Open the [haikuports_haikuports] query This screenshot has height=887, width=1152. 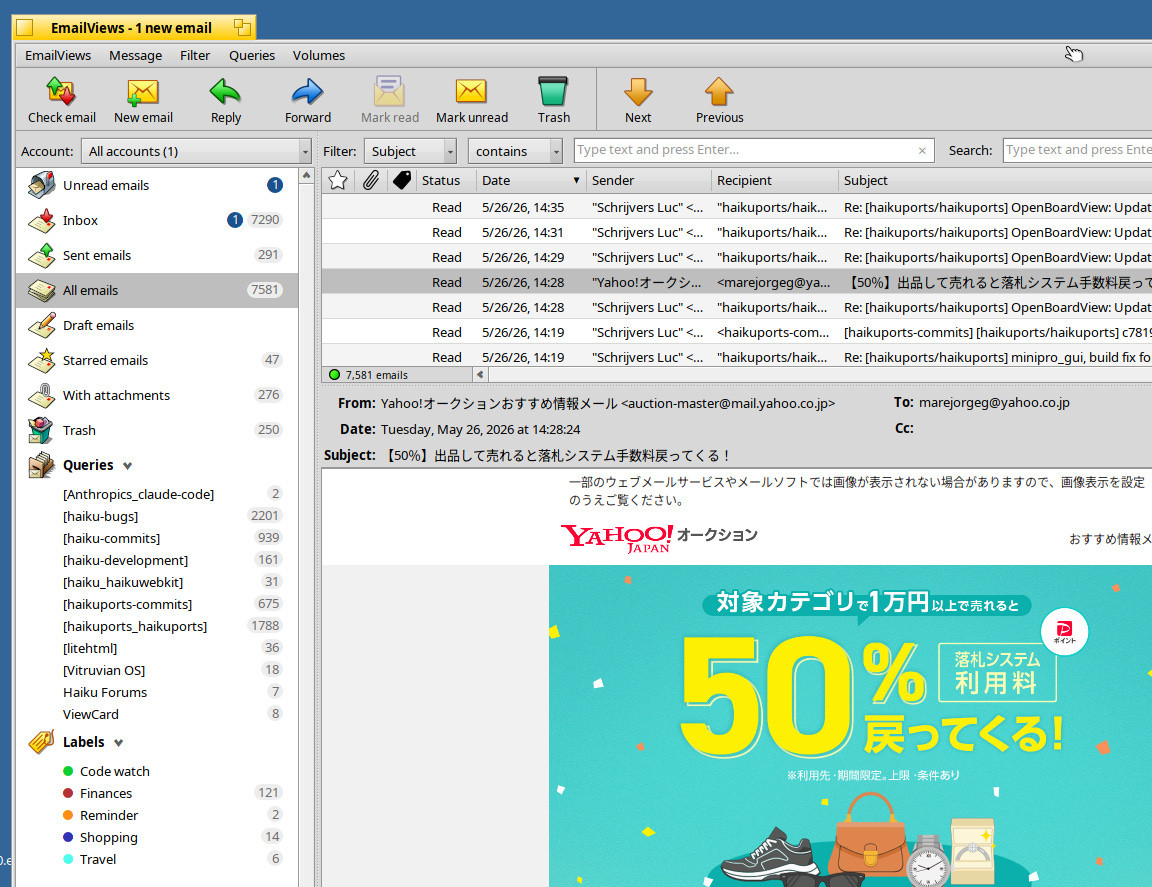(x=157, y=626)
